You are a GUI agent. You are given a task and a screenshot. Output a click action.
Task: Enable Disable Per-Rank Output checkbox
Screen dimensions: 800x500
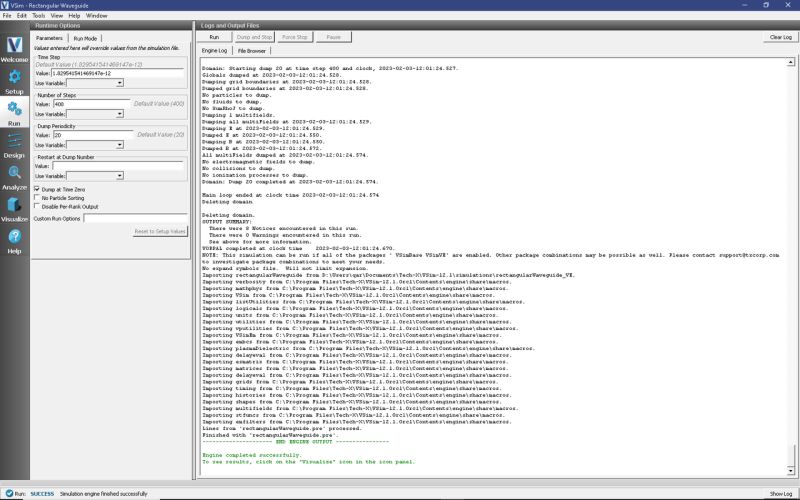click(x=37, y=206)
